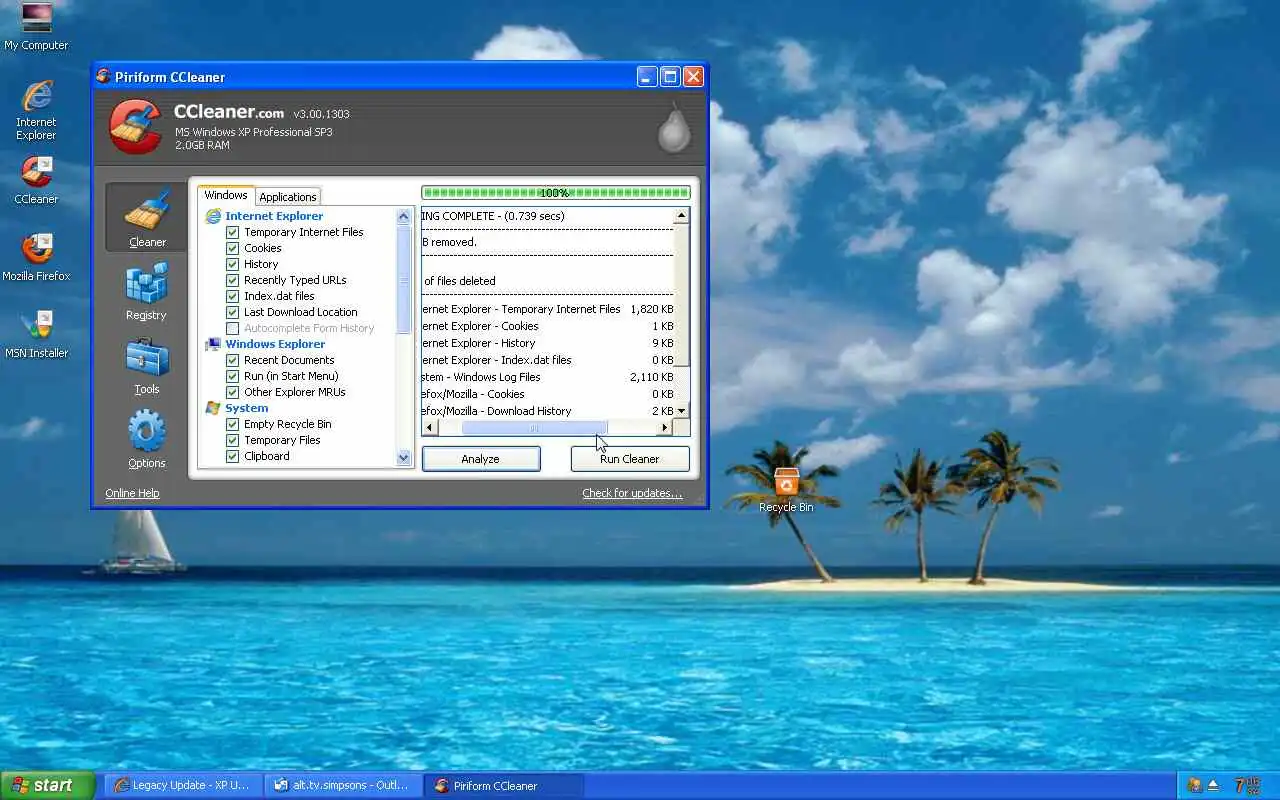Click the Windows Explorer group icon in list
This screenshot has height=800, width=1280.
pyautogui.click(x=213, y=344)
